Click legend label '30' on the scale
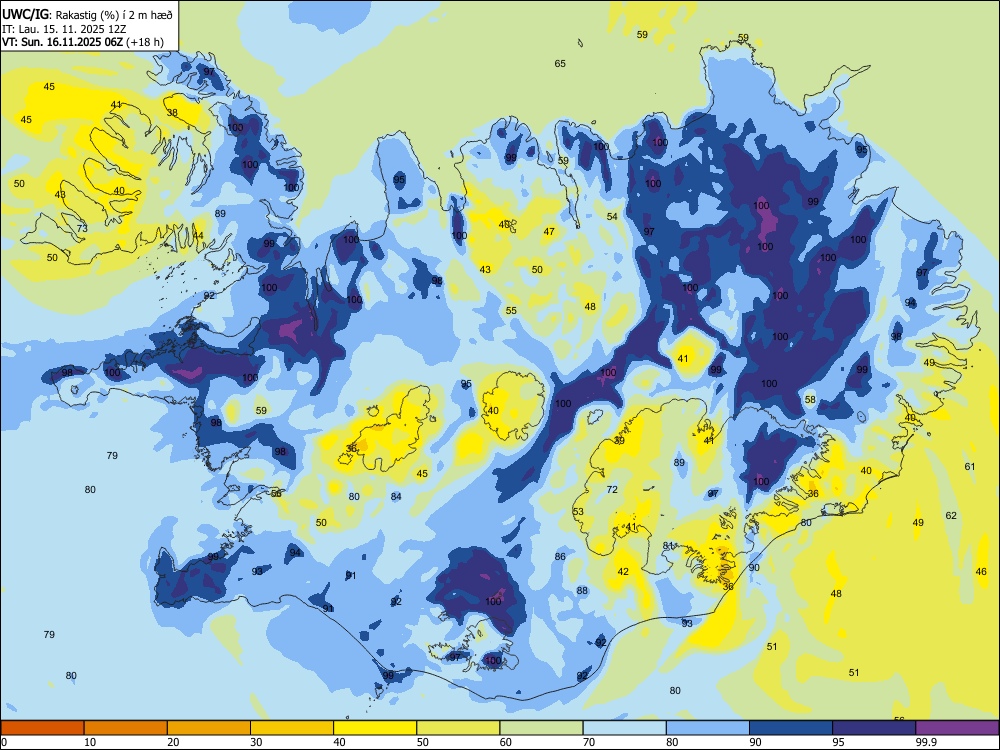The width and height of the screenshot is (1000, 750). click(256, 742)
